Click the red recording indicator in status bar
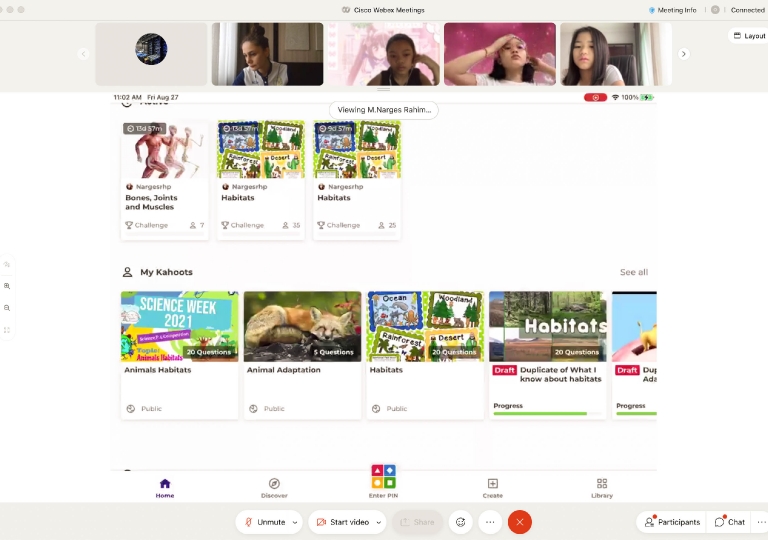This screenshot has width=768, height=540. click(595, 98)
